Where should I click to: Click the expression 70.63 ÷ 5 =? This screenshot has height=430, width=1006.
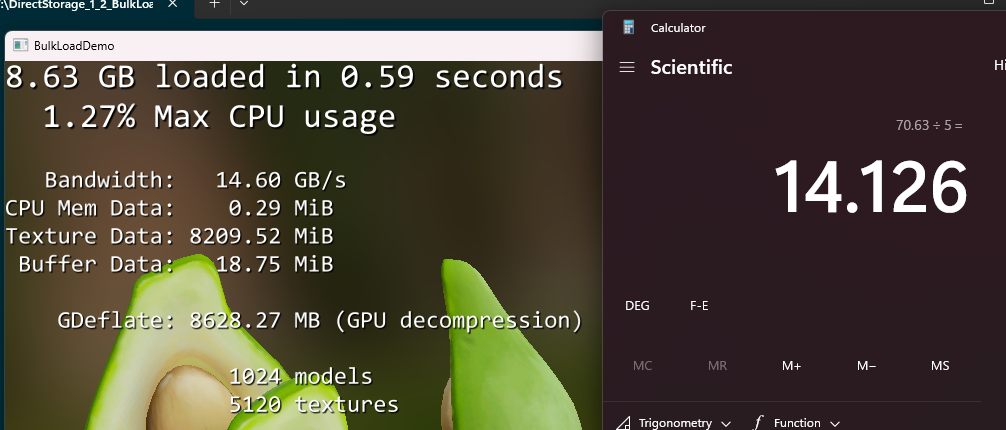coord(929,126)
